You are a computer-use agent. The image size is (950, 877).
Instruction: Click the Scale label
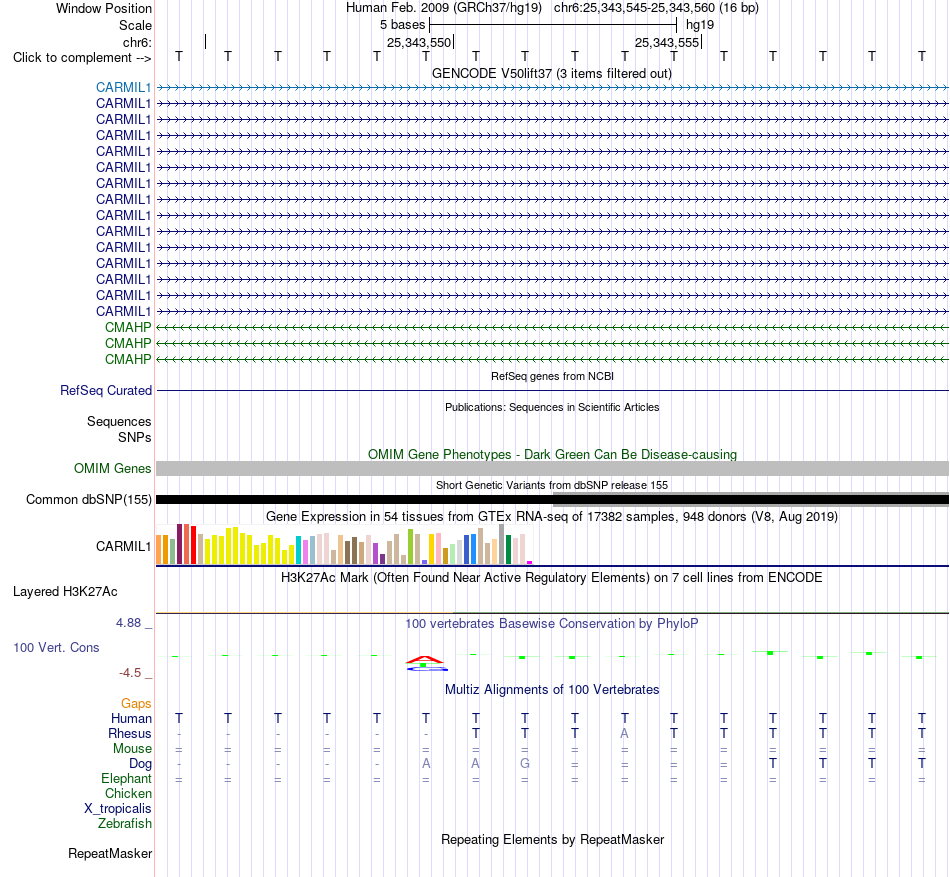click(135, 25)
